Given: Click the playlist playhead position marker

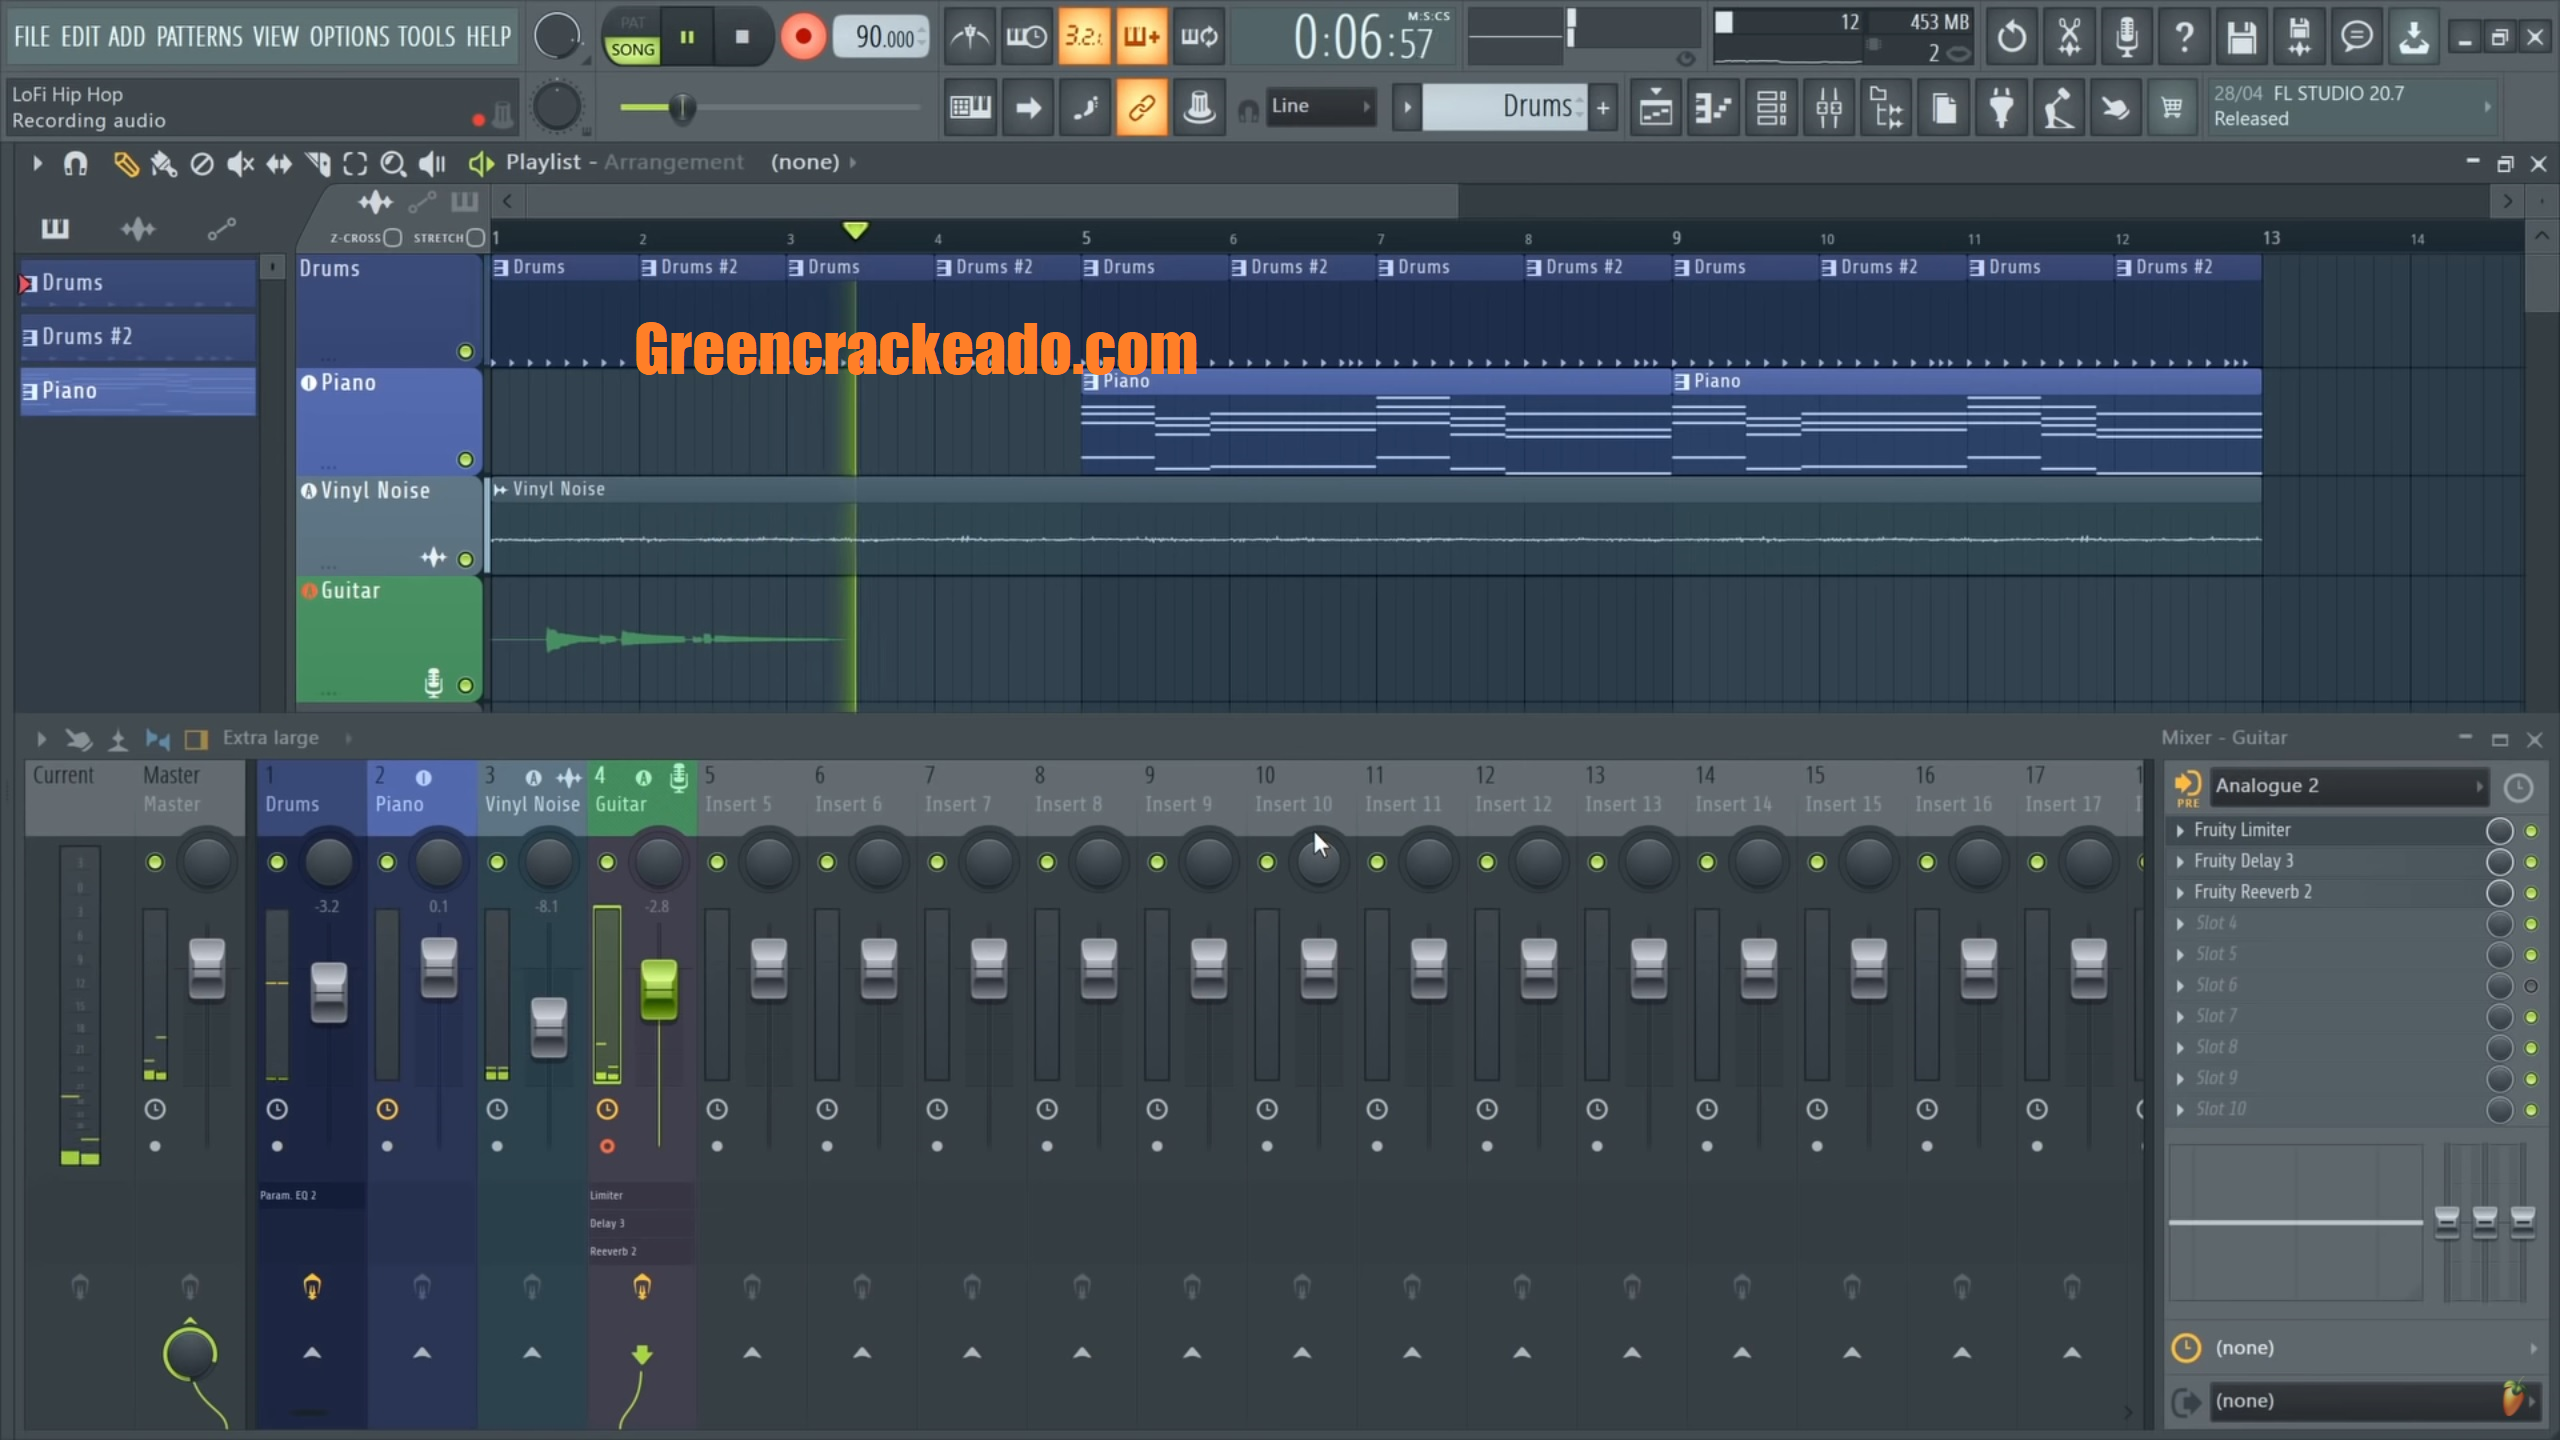Looking at the screenshot, I should (x=855, y=231).
